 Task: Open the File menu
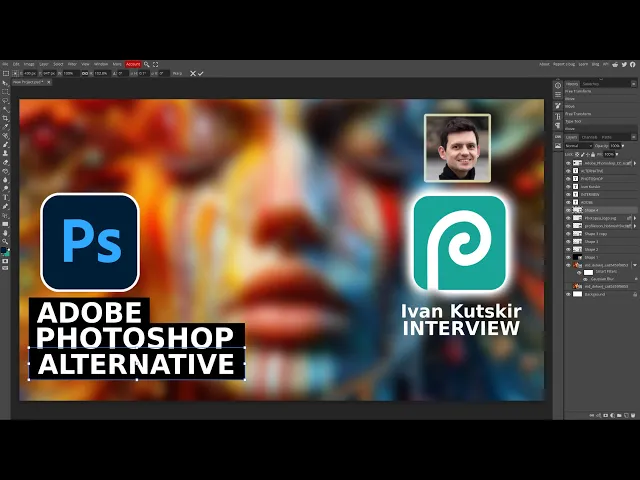[5, 64]
